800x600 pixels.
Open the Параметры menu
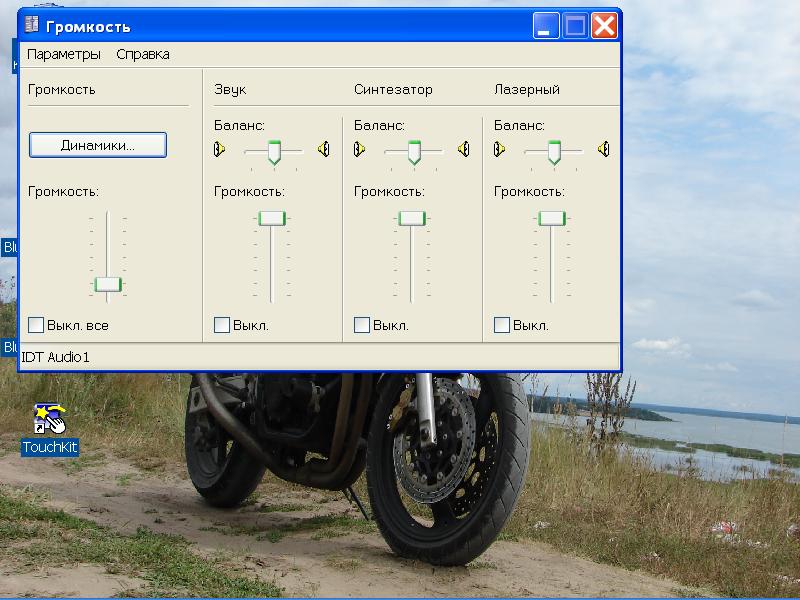point(64,54)
